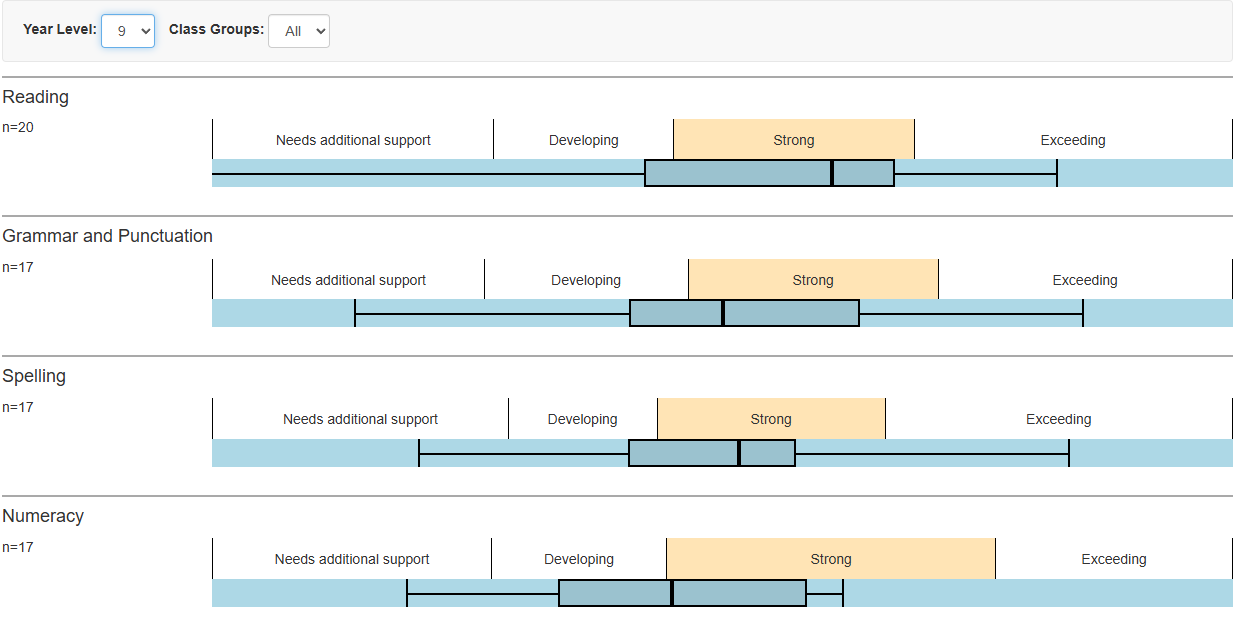Click the Strong band in Spelling
1241x617 pixels.
pos(771,419)
